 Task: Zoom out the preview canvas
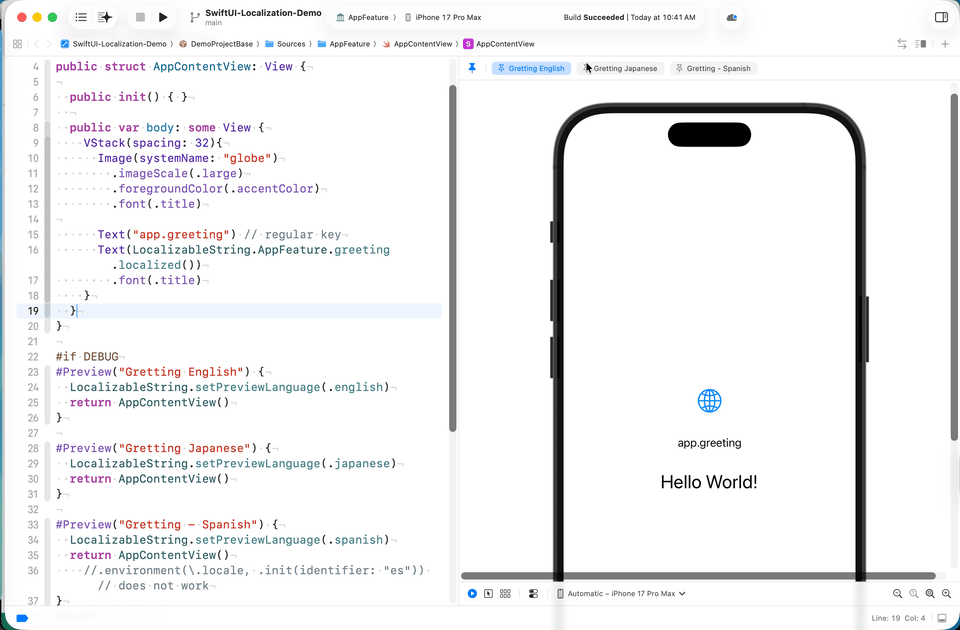pyautogui.click(x=897, y=594)
